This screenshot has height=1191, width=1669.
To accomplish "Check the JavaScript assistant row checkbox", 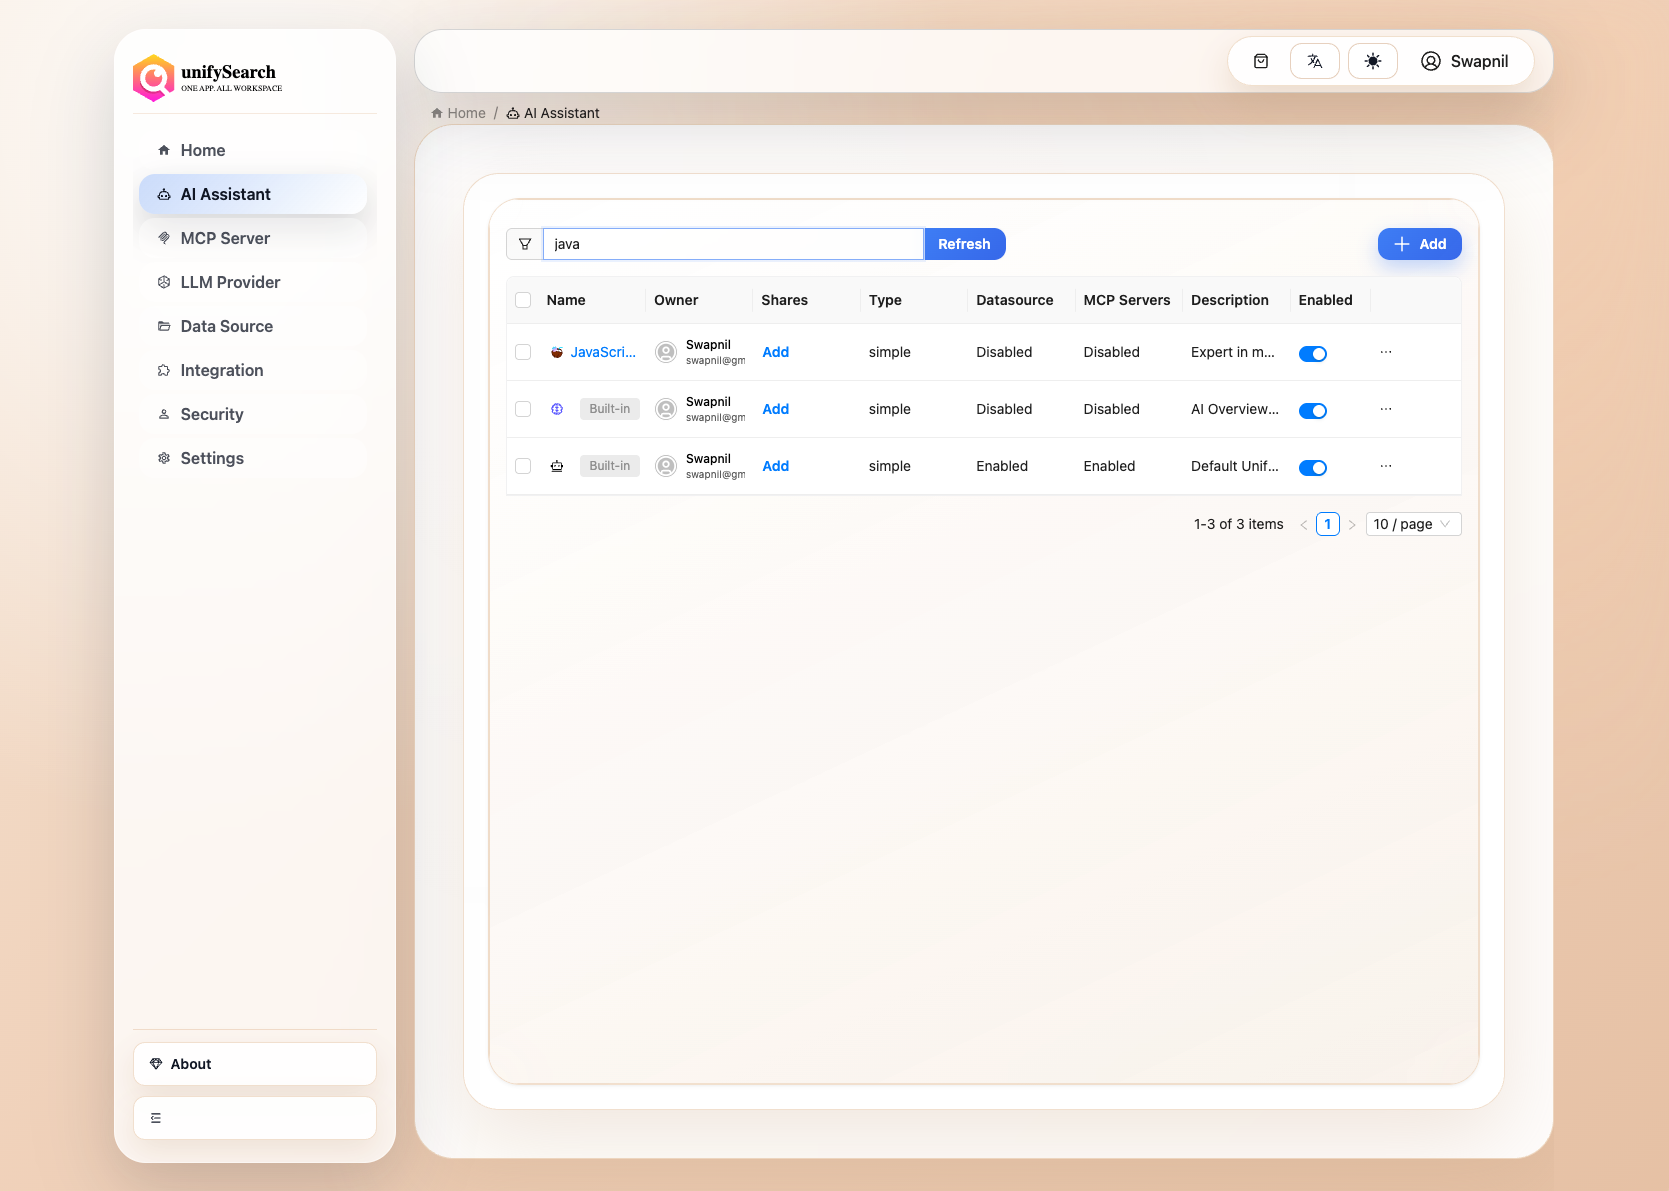I will point(523,352).
